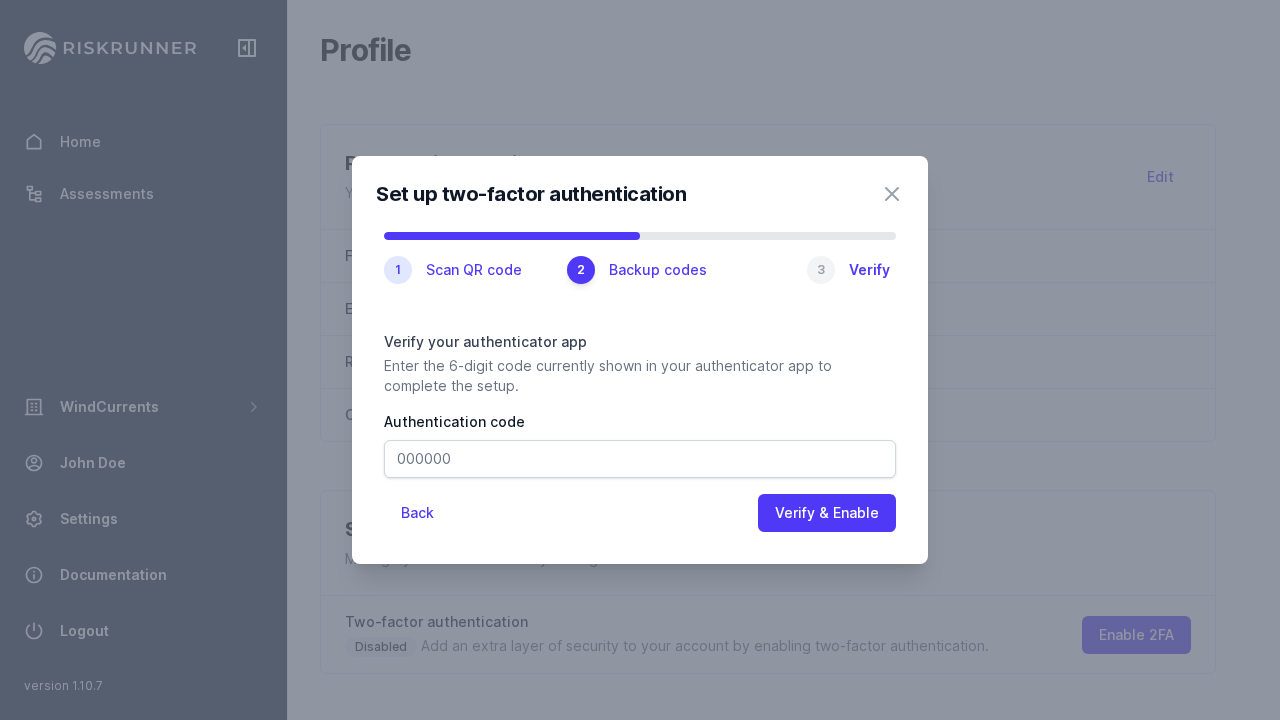1280x720 pixels.
Task: Collapse the sidebar panel icon
Action: click(247, 48)
